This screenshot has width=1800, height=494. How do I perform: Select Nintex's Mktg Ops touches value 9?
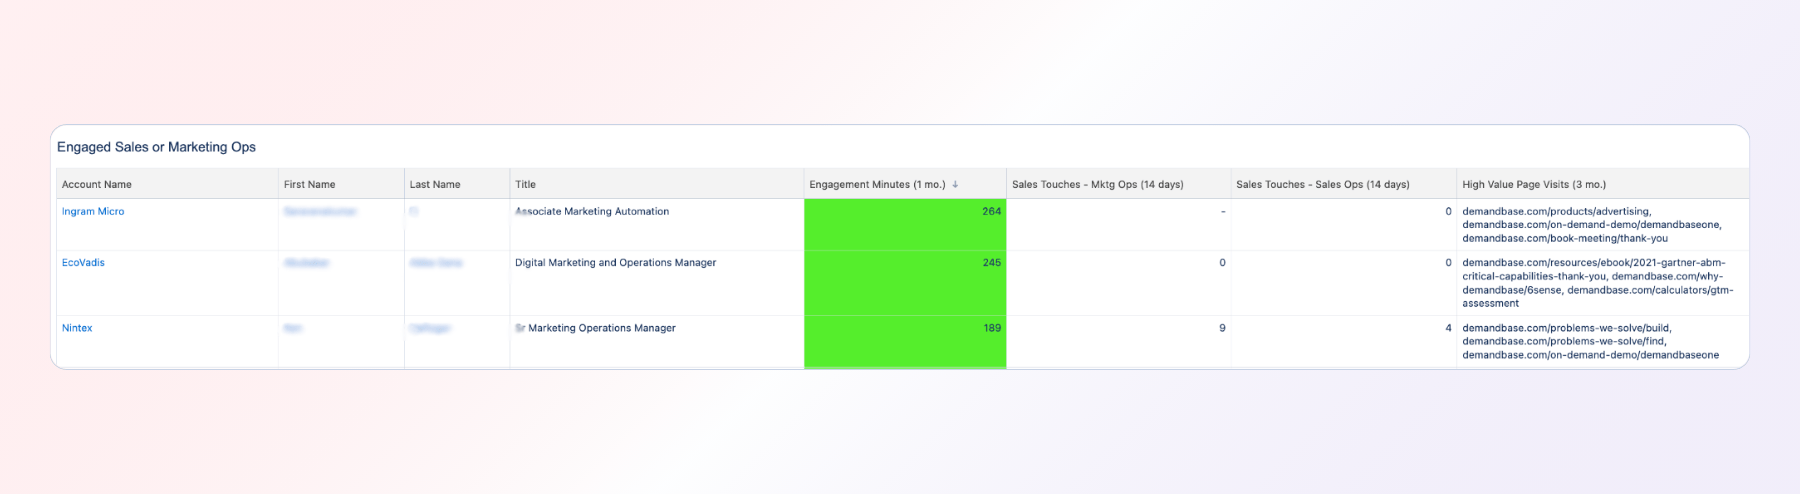(1221, 328)
